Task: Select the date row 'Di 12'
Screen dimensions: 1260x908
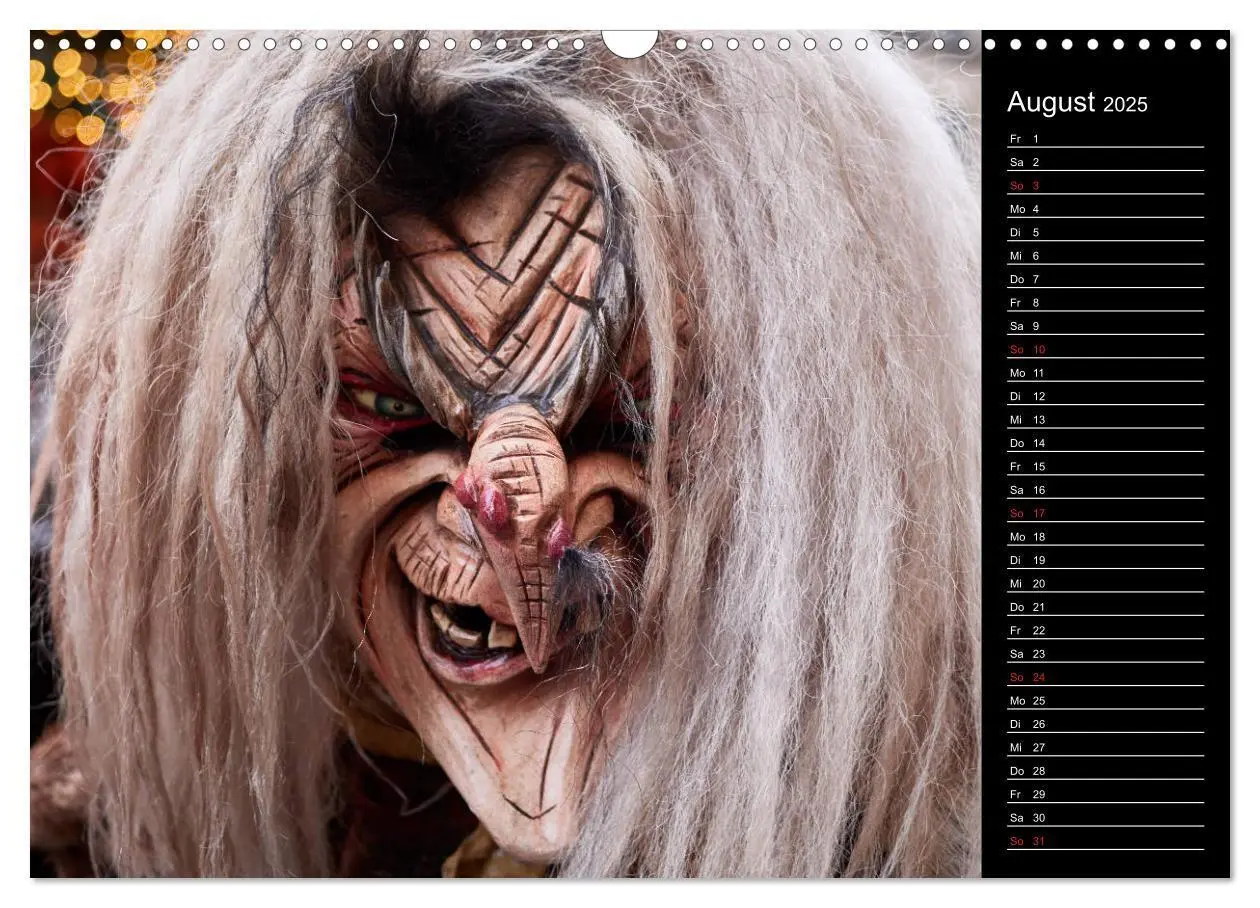Action: click(1105, 396)
